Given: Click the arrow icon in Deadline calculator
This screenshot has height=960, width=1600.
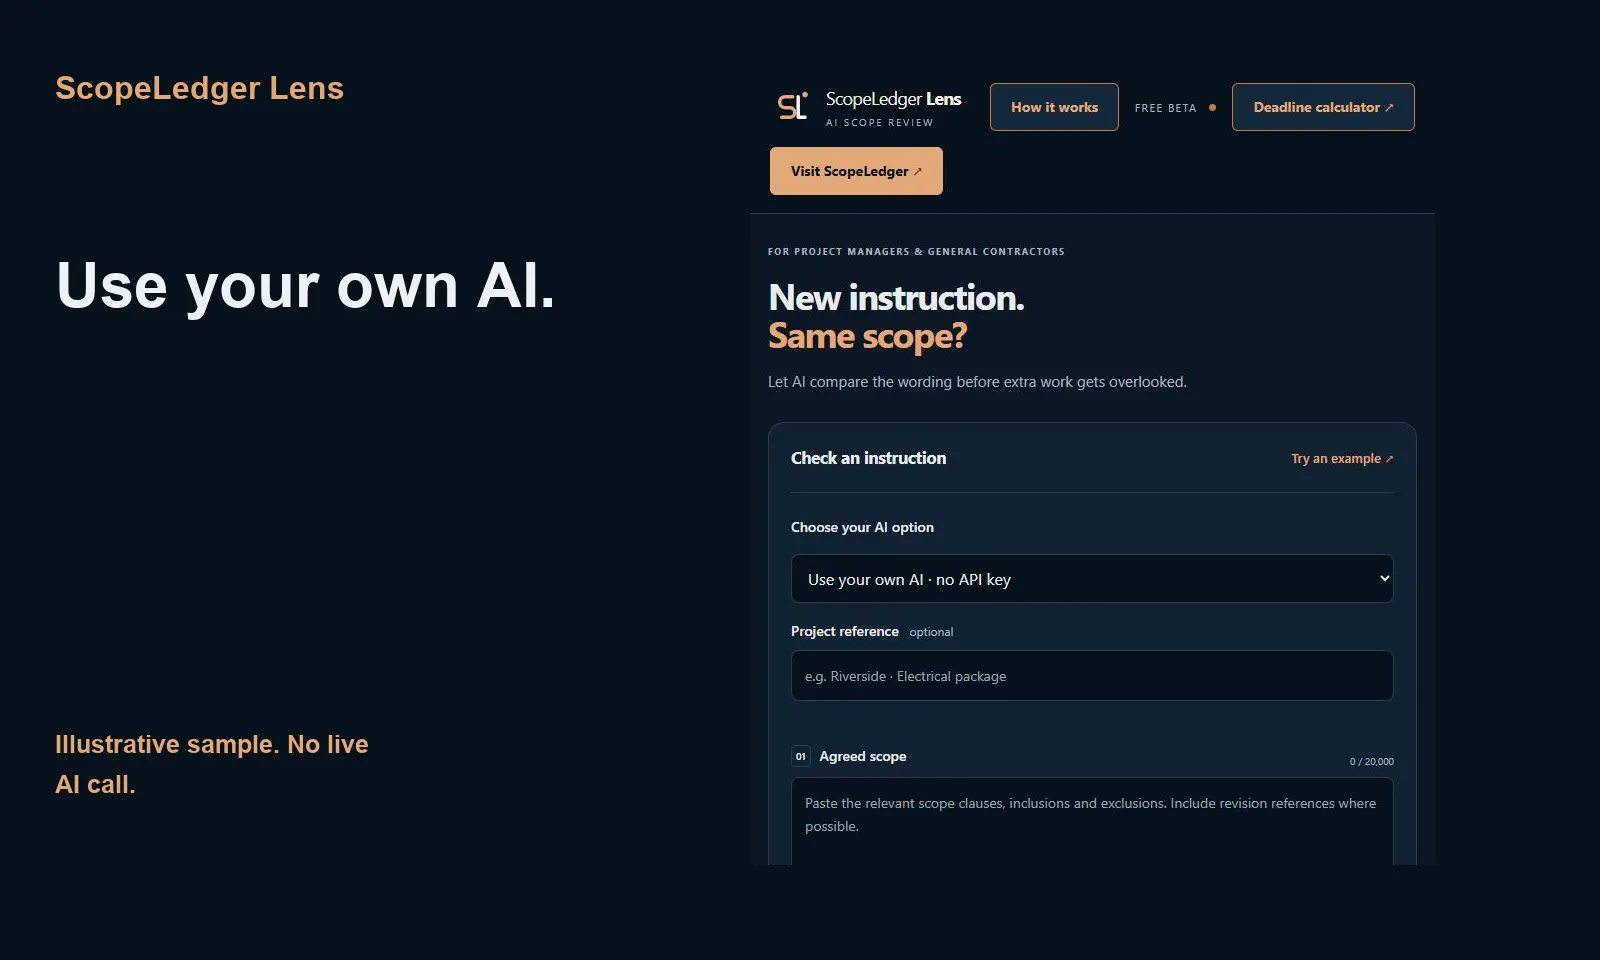Looking at the screenshot, I should pyautogui.click(x=1389, y=108).
